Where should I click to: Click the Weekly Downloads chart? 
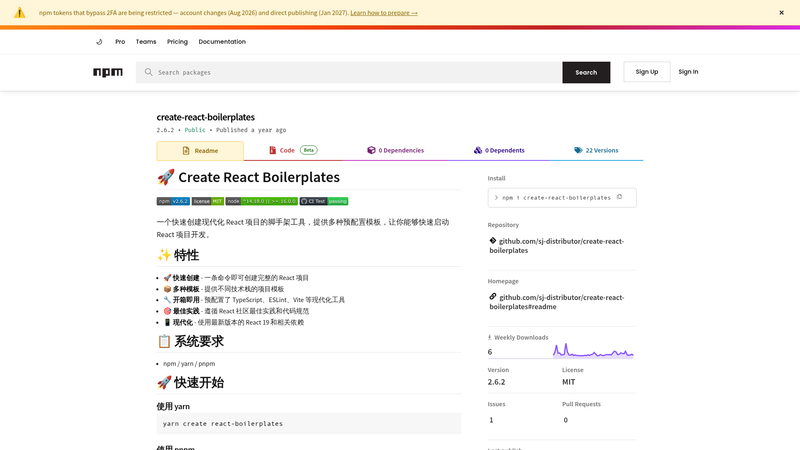(x=593, y=351)
